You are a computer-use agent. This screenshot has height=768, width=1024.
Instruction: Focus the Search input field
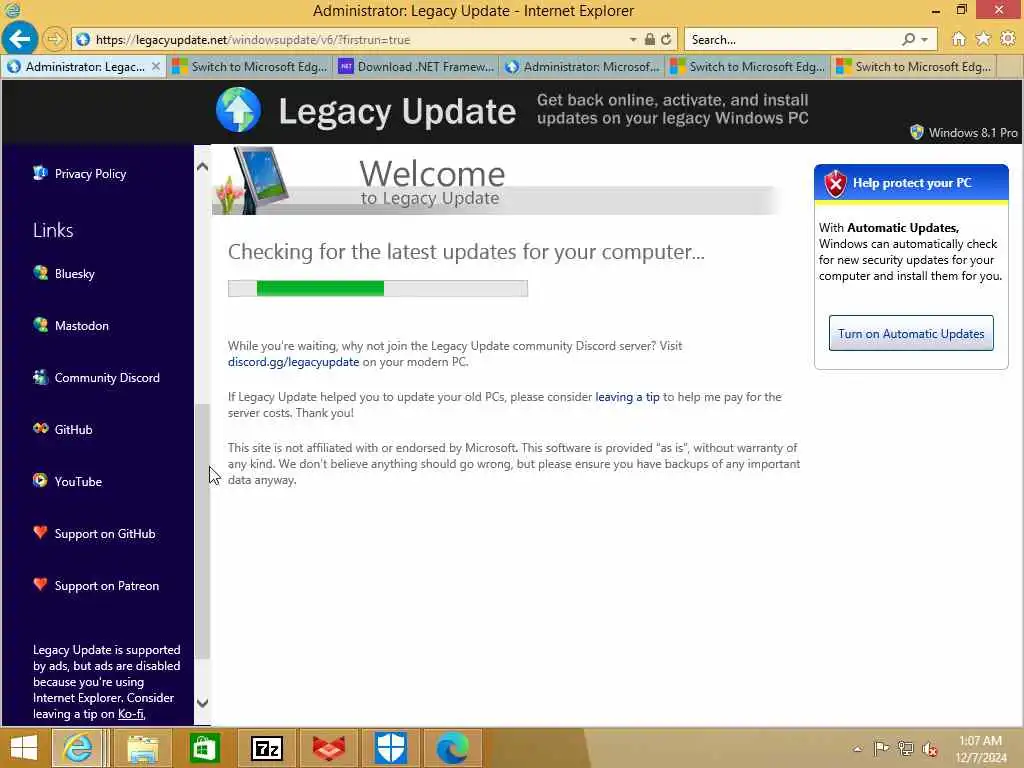tap(794, 40)
